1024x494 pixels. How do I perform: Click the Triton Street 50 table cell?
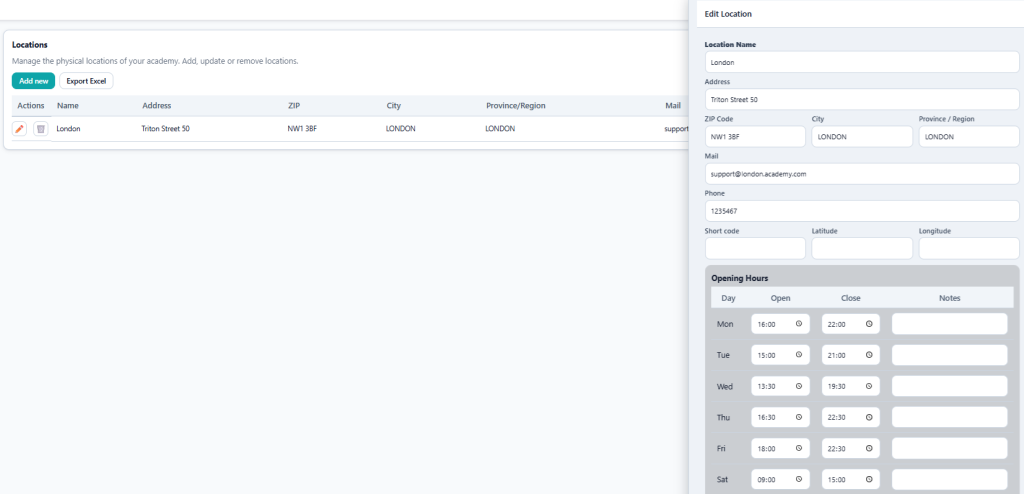tap(166, 129)
